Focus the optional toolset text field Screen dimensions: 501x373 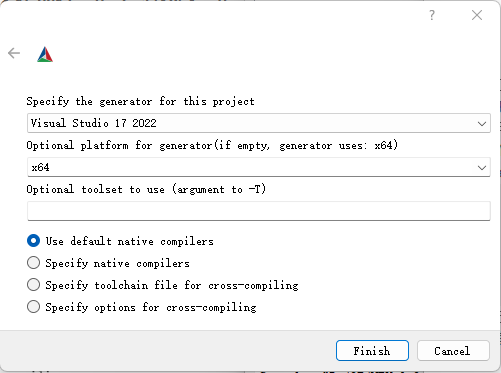coord(259,211)
